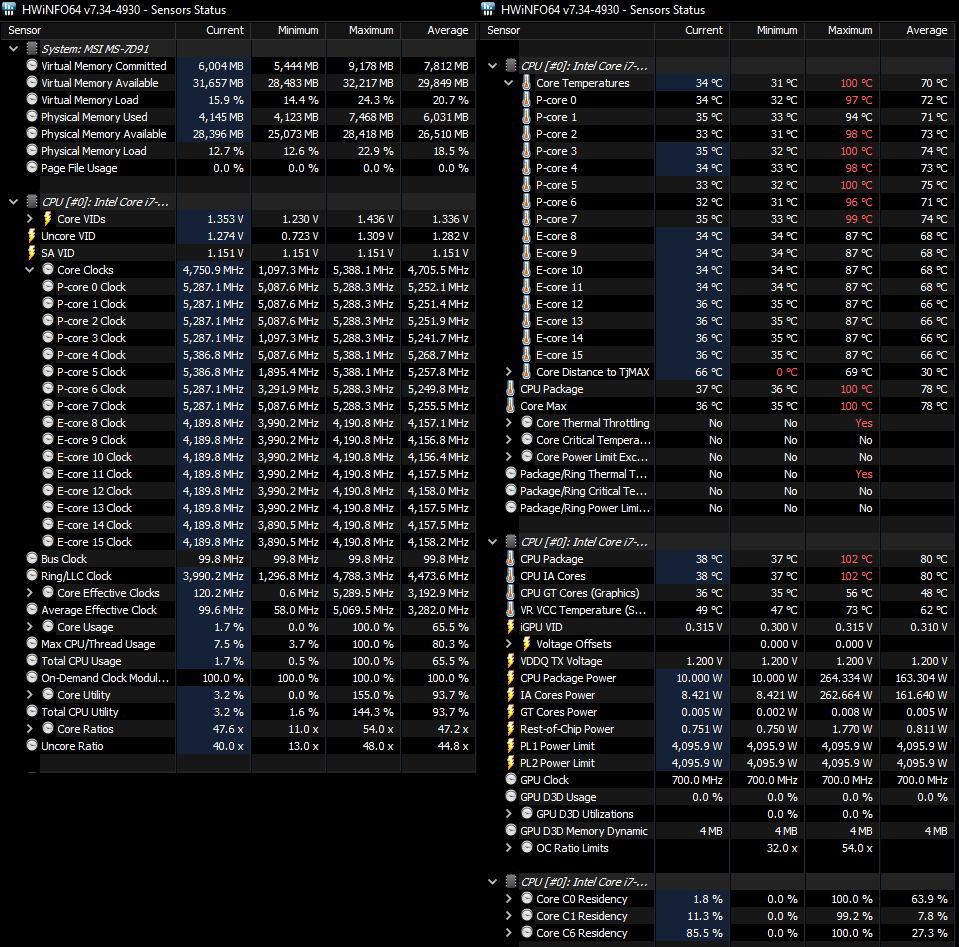
Task: Click the Average column header in right window
Action: tap(918, 30)
